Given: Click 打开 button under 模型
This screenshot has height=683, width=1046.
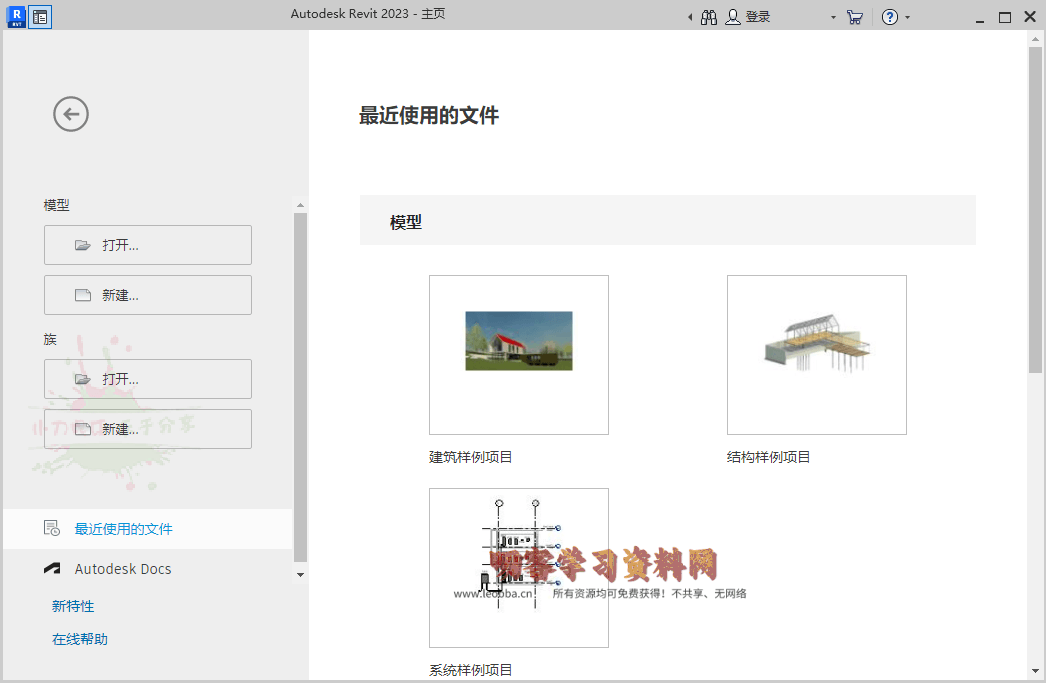Looking at the screenshot, I should [148, 245].
